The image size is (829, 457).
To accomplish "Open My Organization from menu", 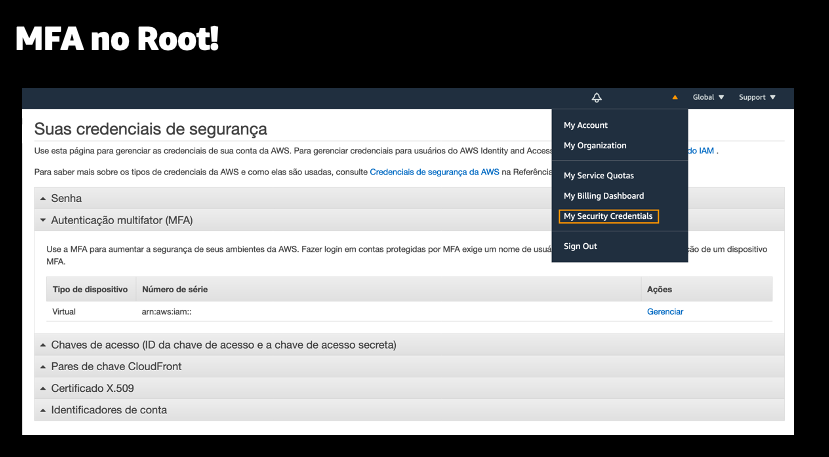I will pos(595,145).
